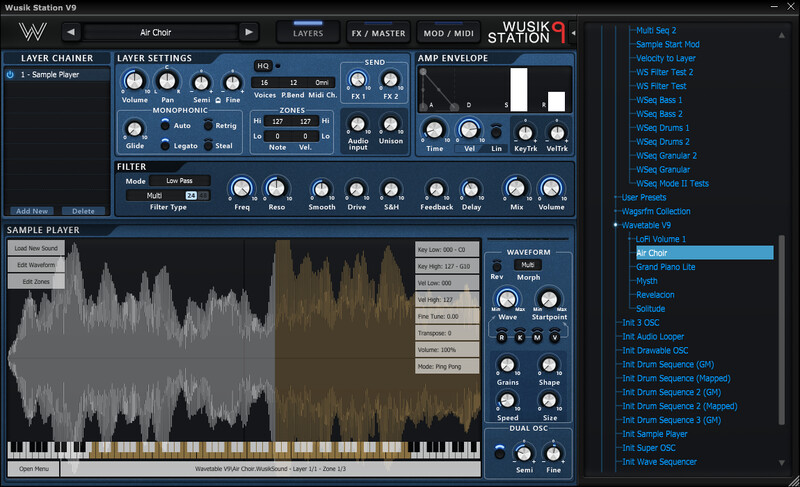Click the lock icon beside Semi

click(x=218, y=100)
